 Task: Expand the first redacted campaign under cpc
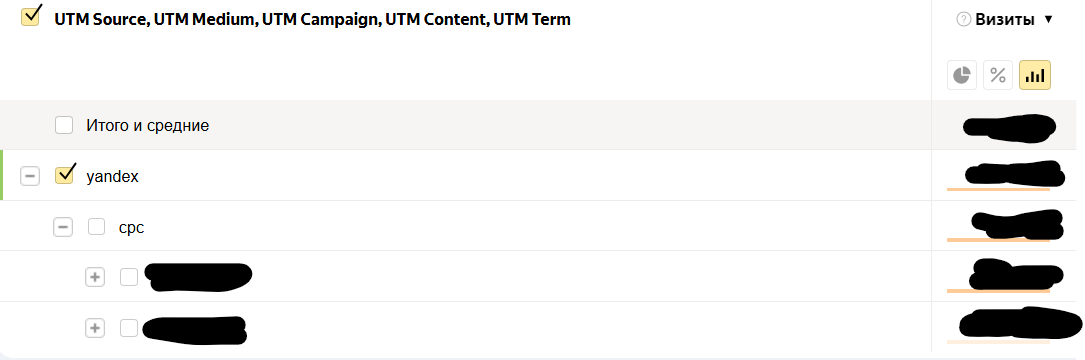tap(94, 277)
